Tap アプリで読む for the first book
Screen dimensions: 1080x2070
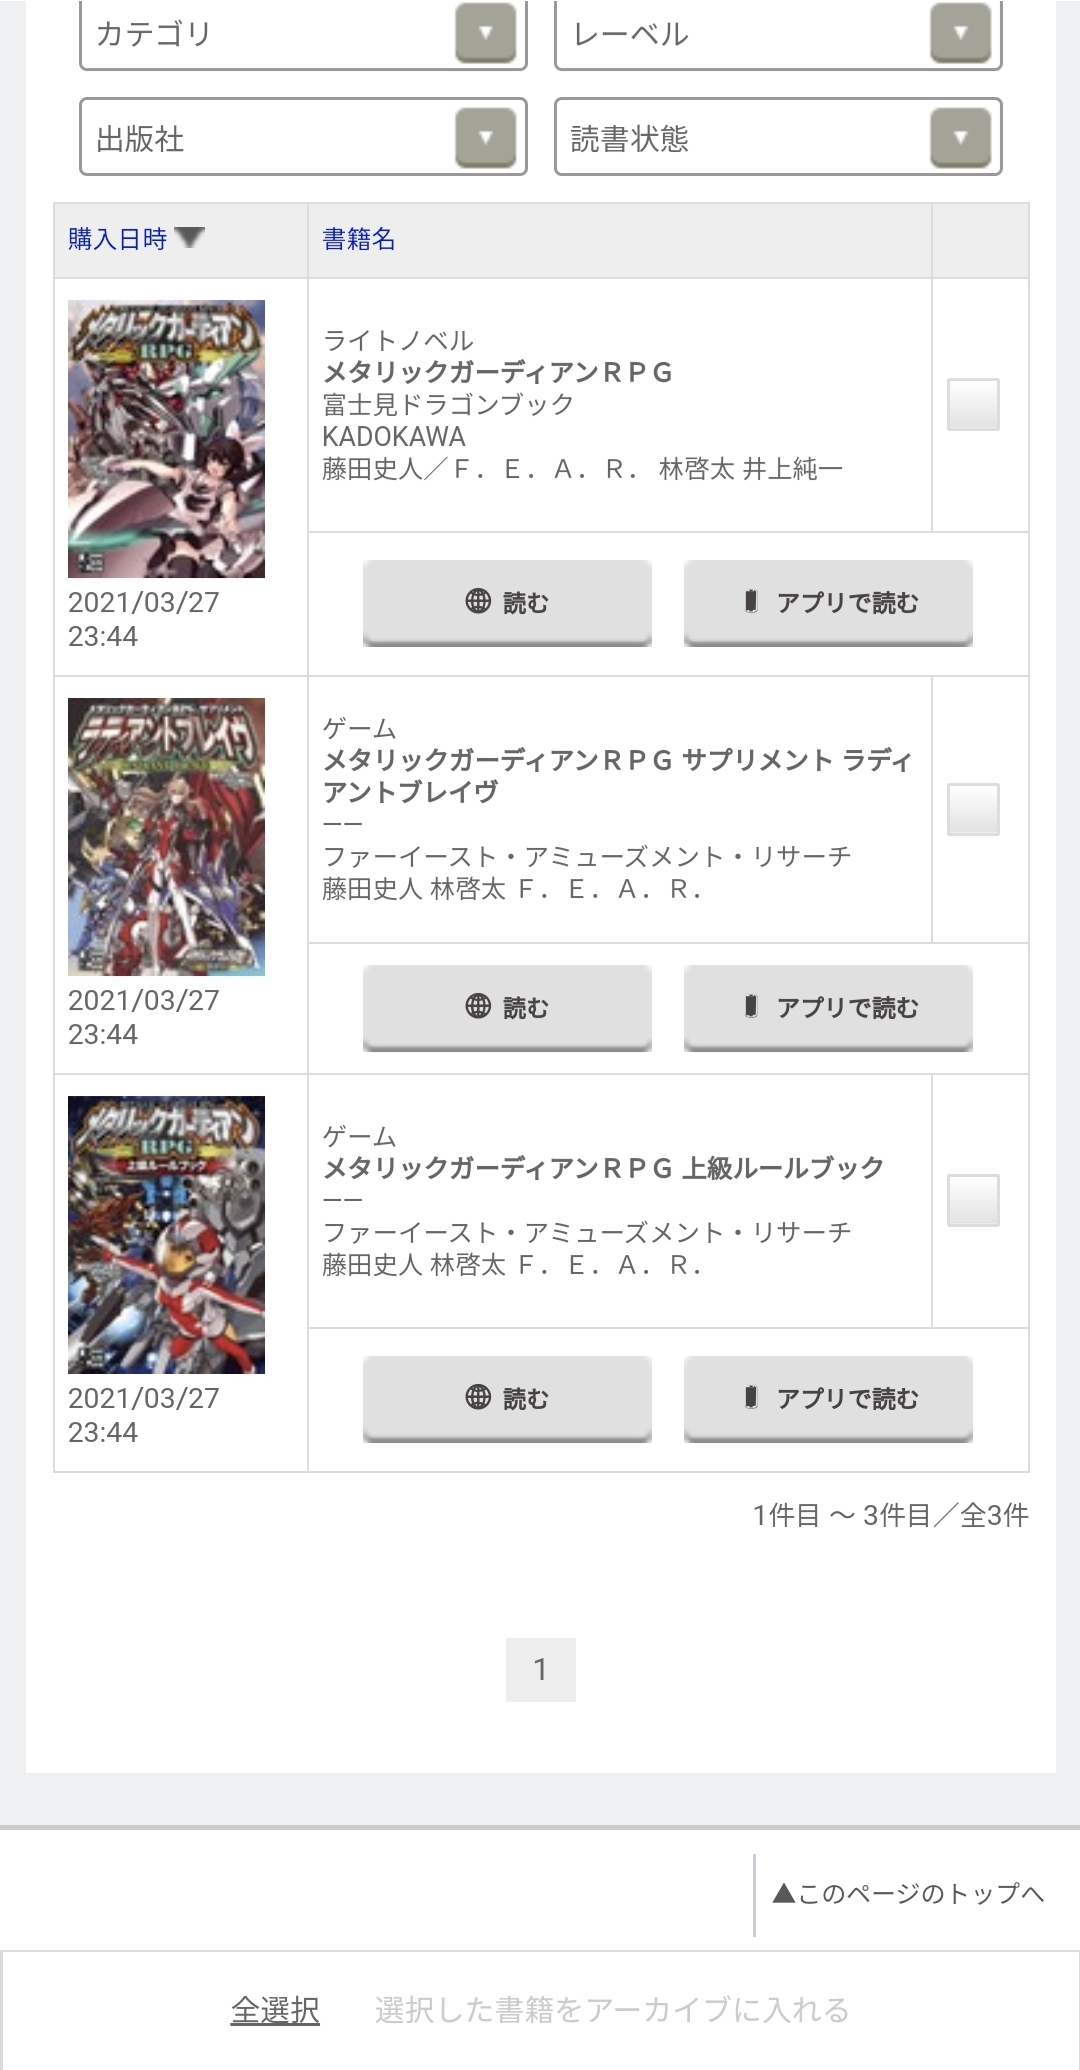tap(828, 602)
